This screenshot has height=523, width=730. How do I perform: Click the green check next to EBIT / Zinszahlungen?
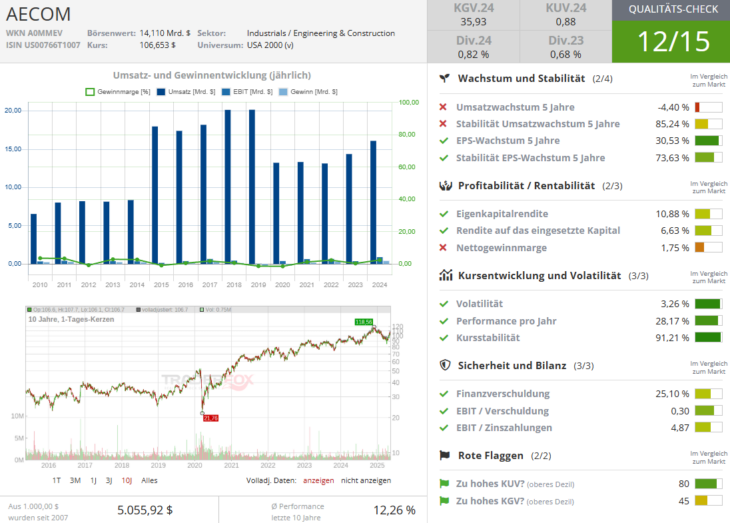[444, 428]
